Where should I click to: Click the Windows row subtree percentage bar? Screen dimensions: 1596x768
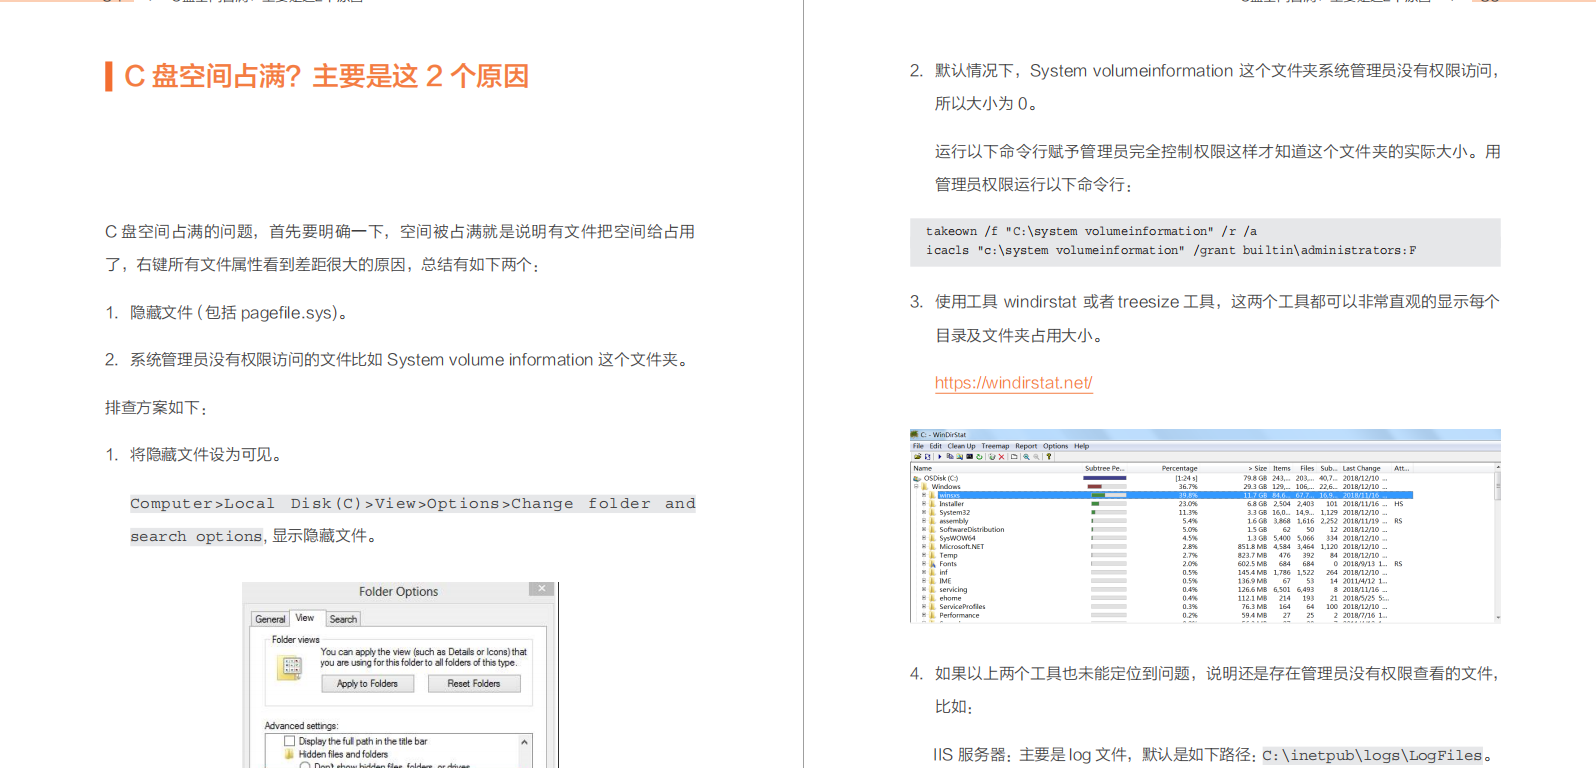pos(1107,487)
